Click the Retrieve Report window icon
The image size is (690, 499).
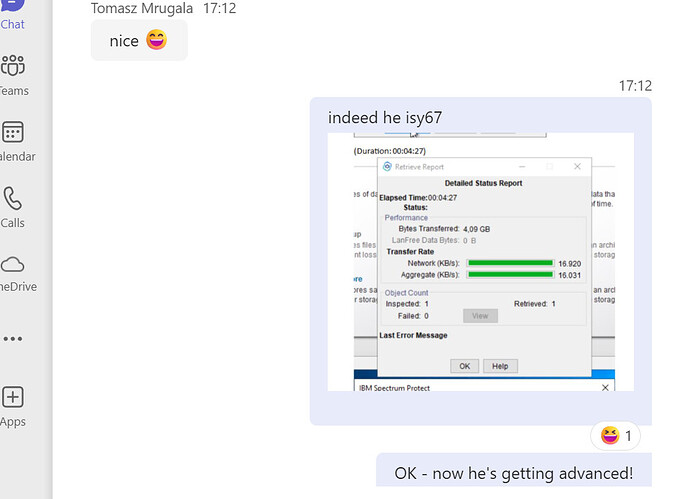(388, 167)
